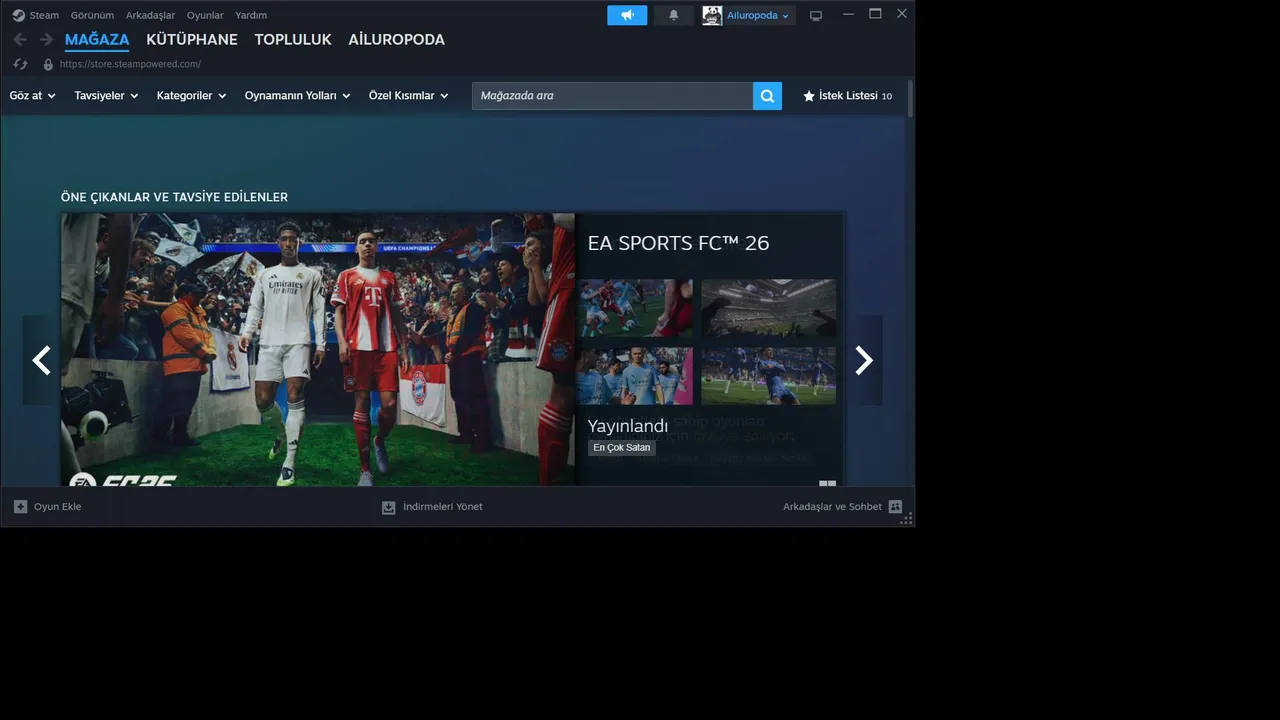Open the İstek Listesi link
1280x720 pixels.
(x=848, y=96)
